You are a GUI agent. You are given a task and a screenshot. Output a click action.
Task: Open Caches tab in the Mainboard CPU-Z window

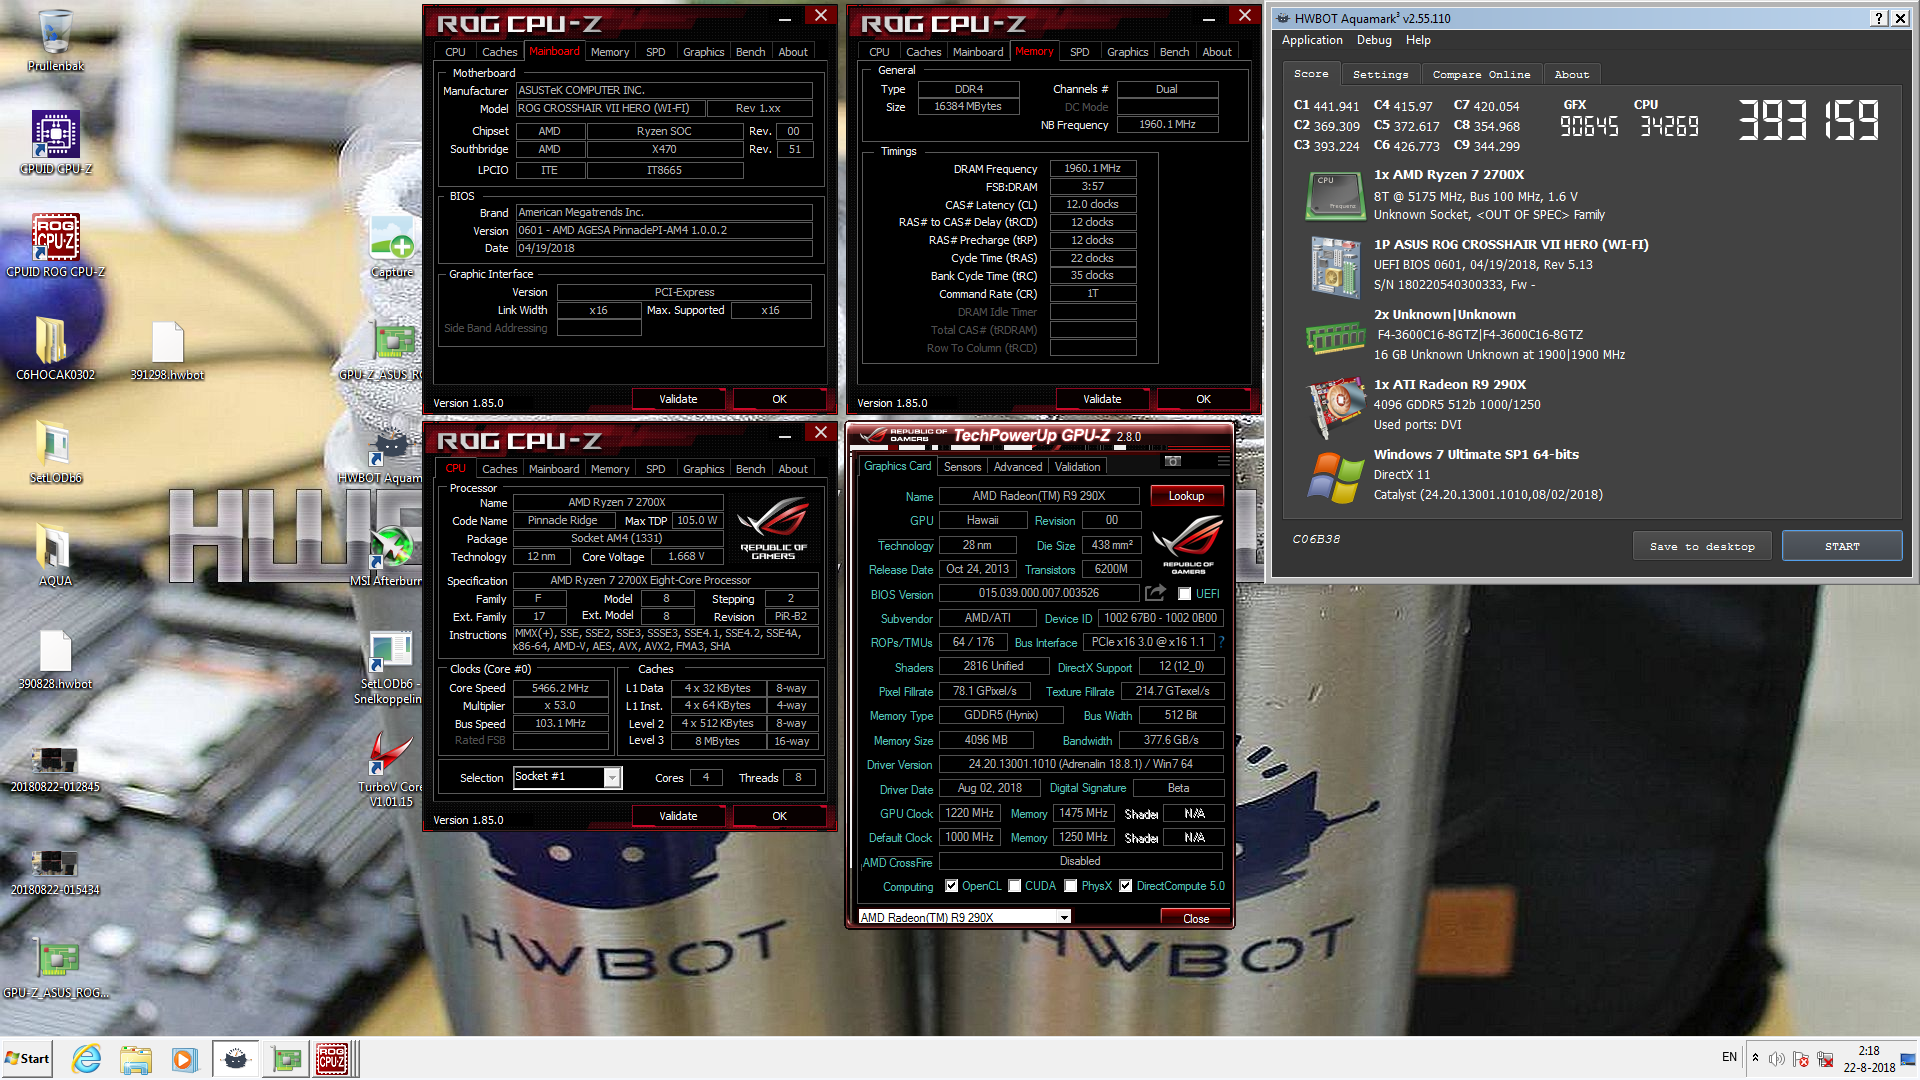(499, 52)
